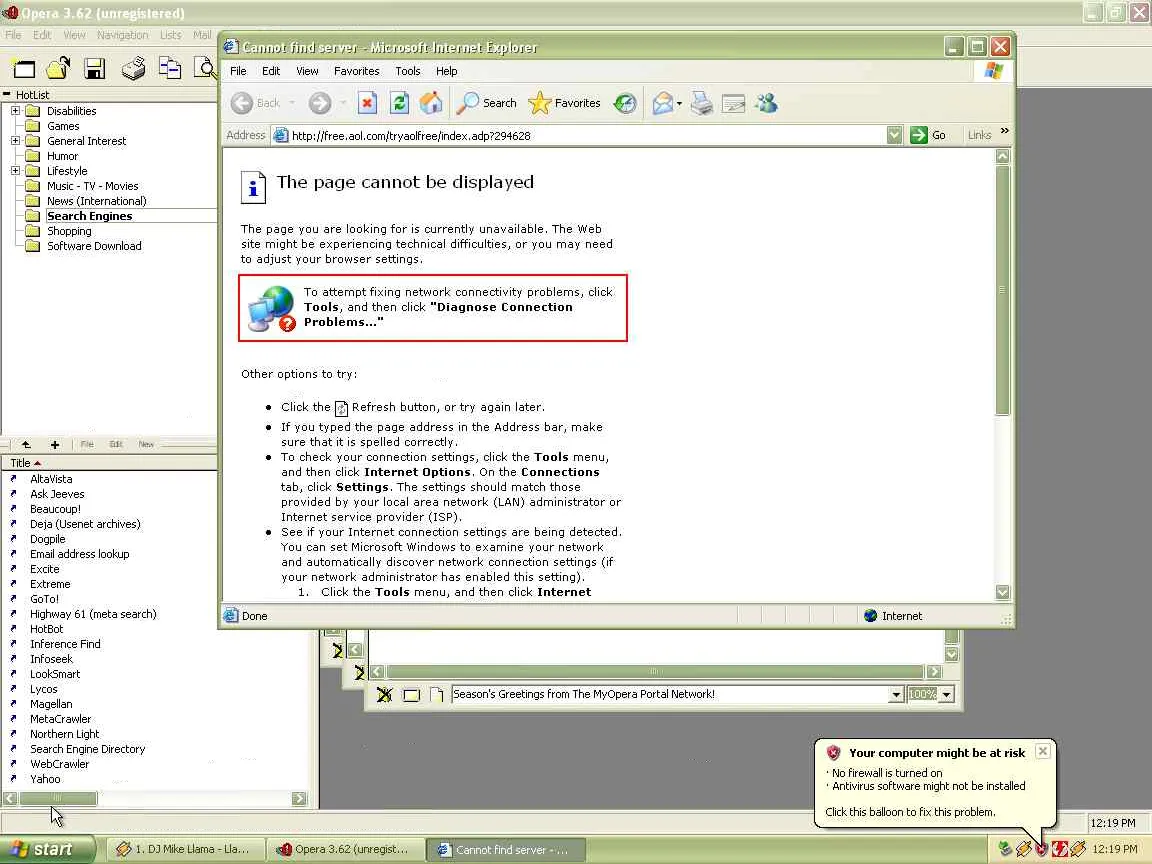Open the Mail button dropdown arrow in Internet Explorer

(x=679, y=104)
